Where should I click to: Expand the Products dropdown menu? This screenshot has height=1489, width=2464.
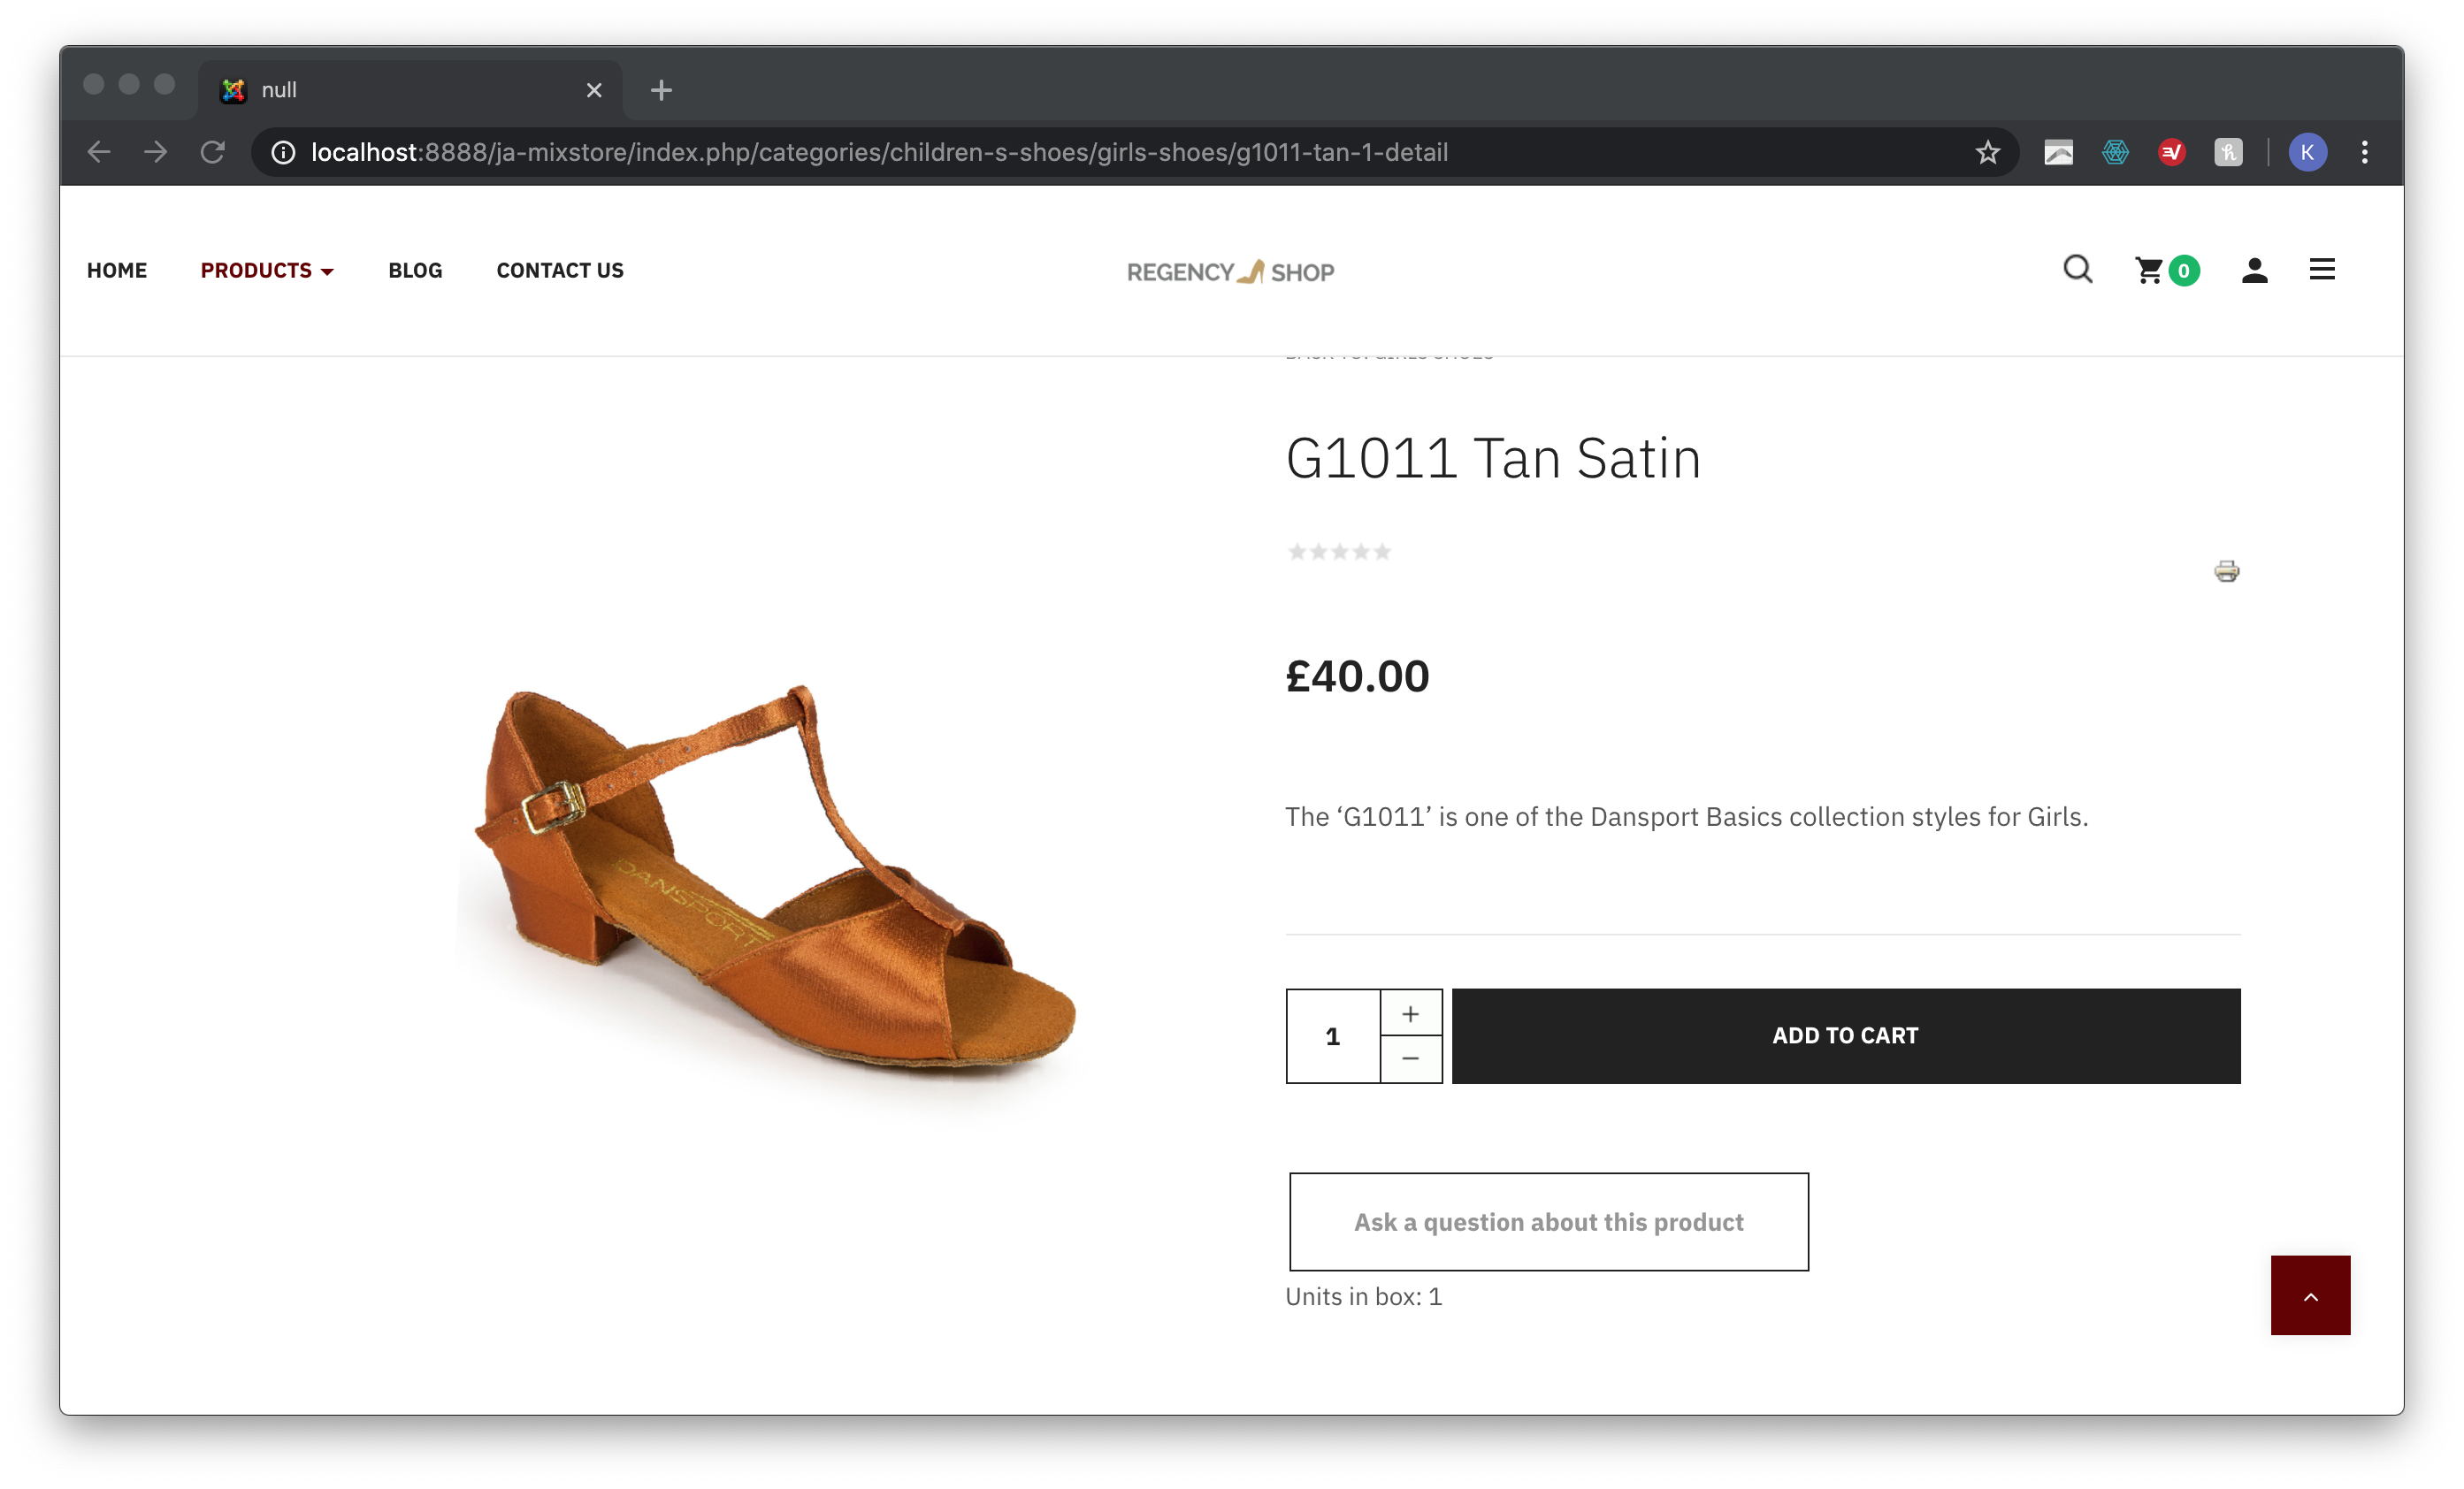pos(267,270)
